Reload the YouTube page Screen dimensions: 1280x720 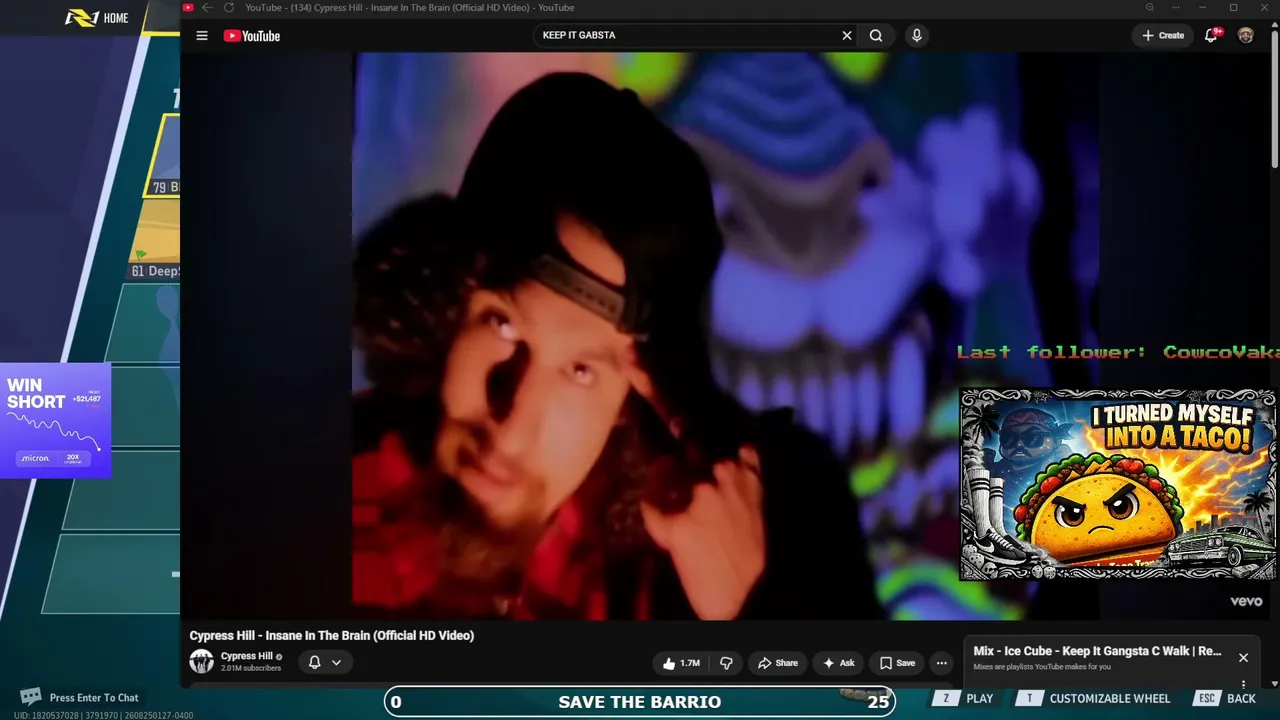[x=229, y=7]
